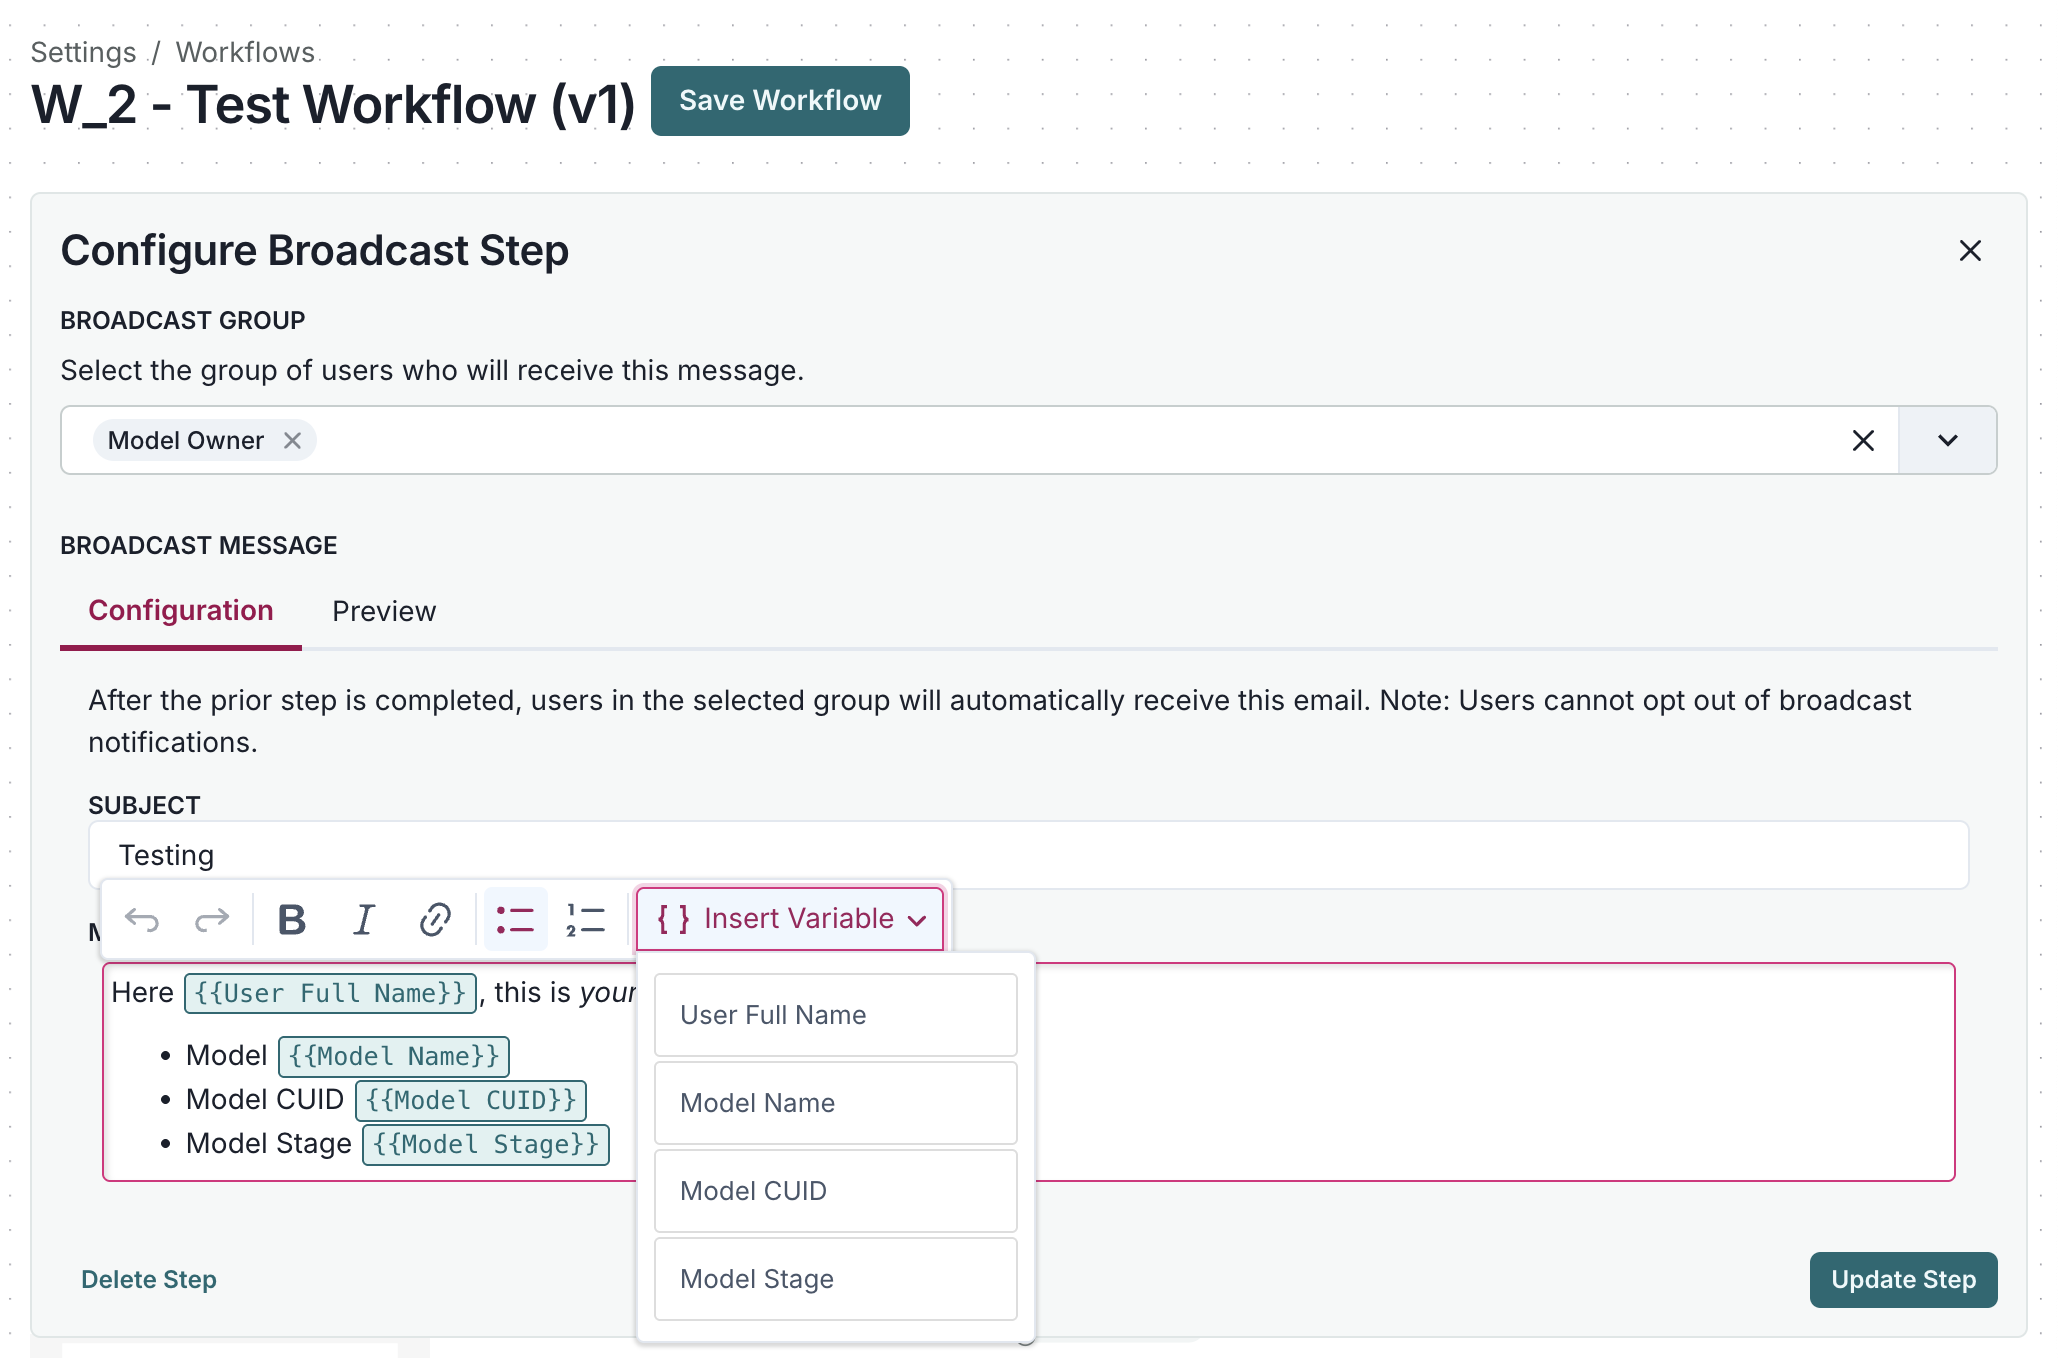
Task: Open the Configuration tab
Action: click(181, 611)
